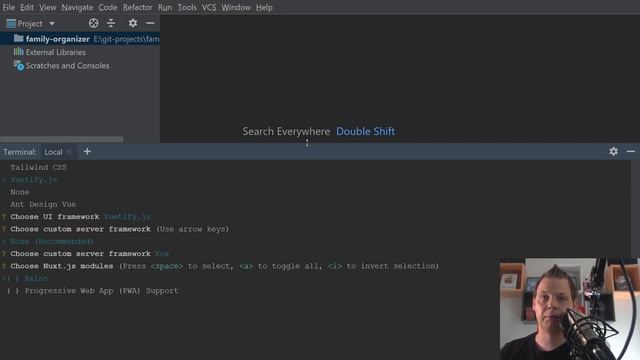Screen dimensions: 640x360
Task: Open the Code menu
Action: 108,7
